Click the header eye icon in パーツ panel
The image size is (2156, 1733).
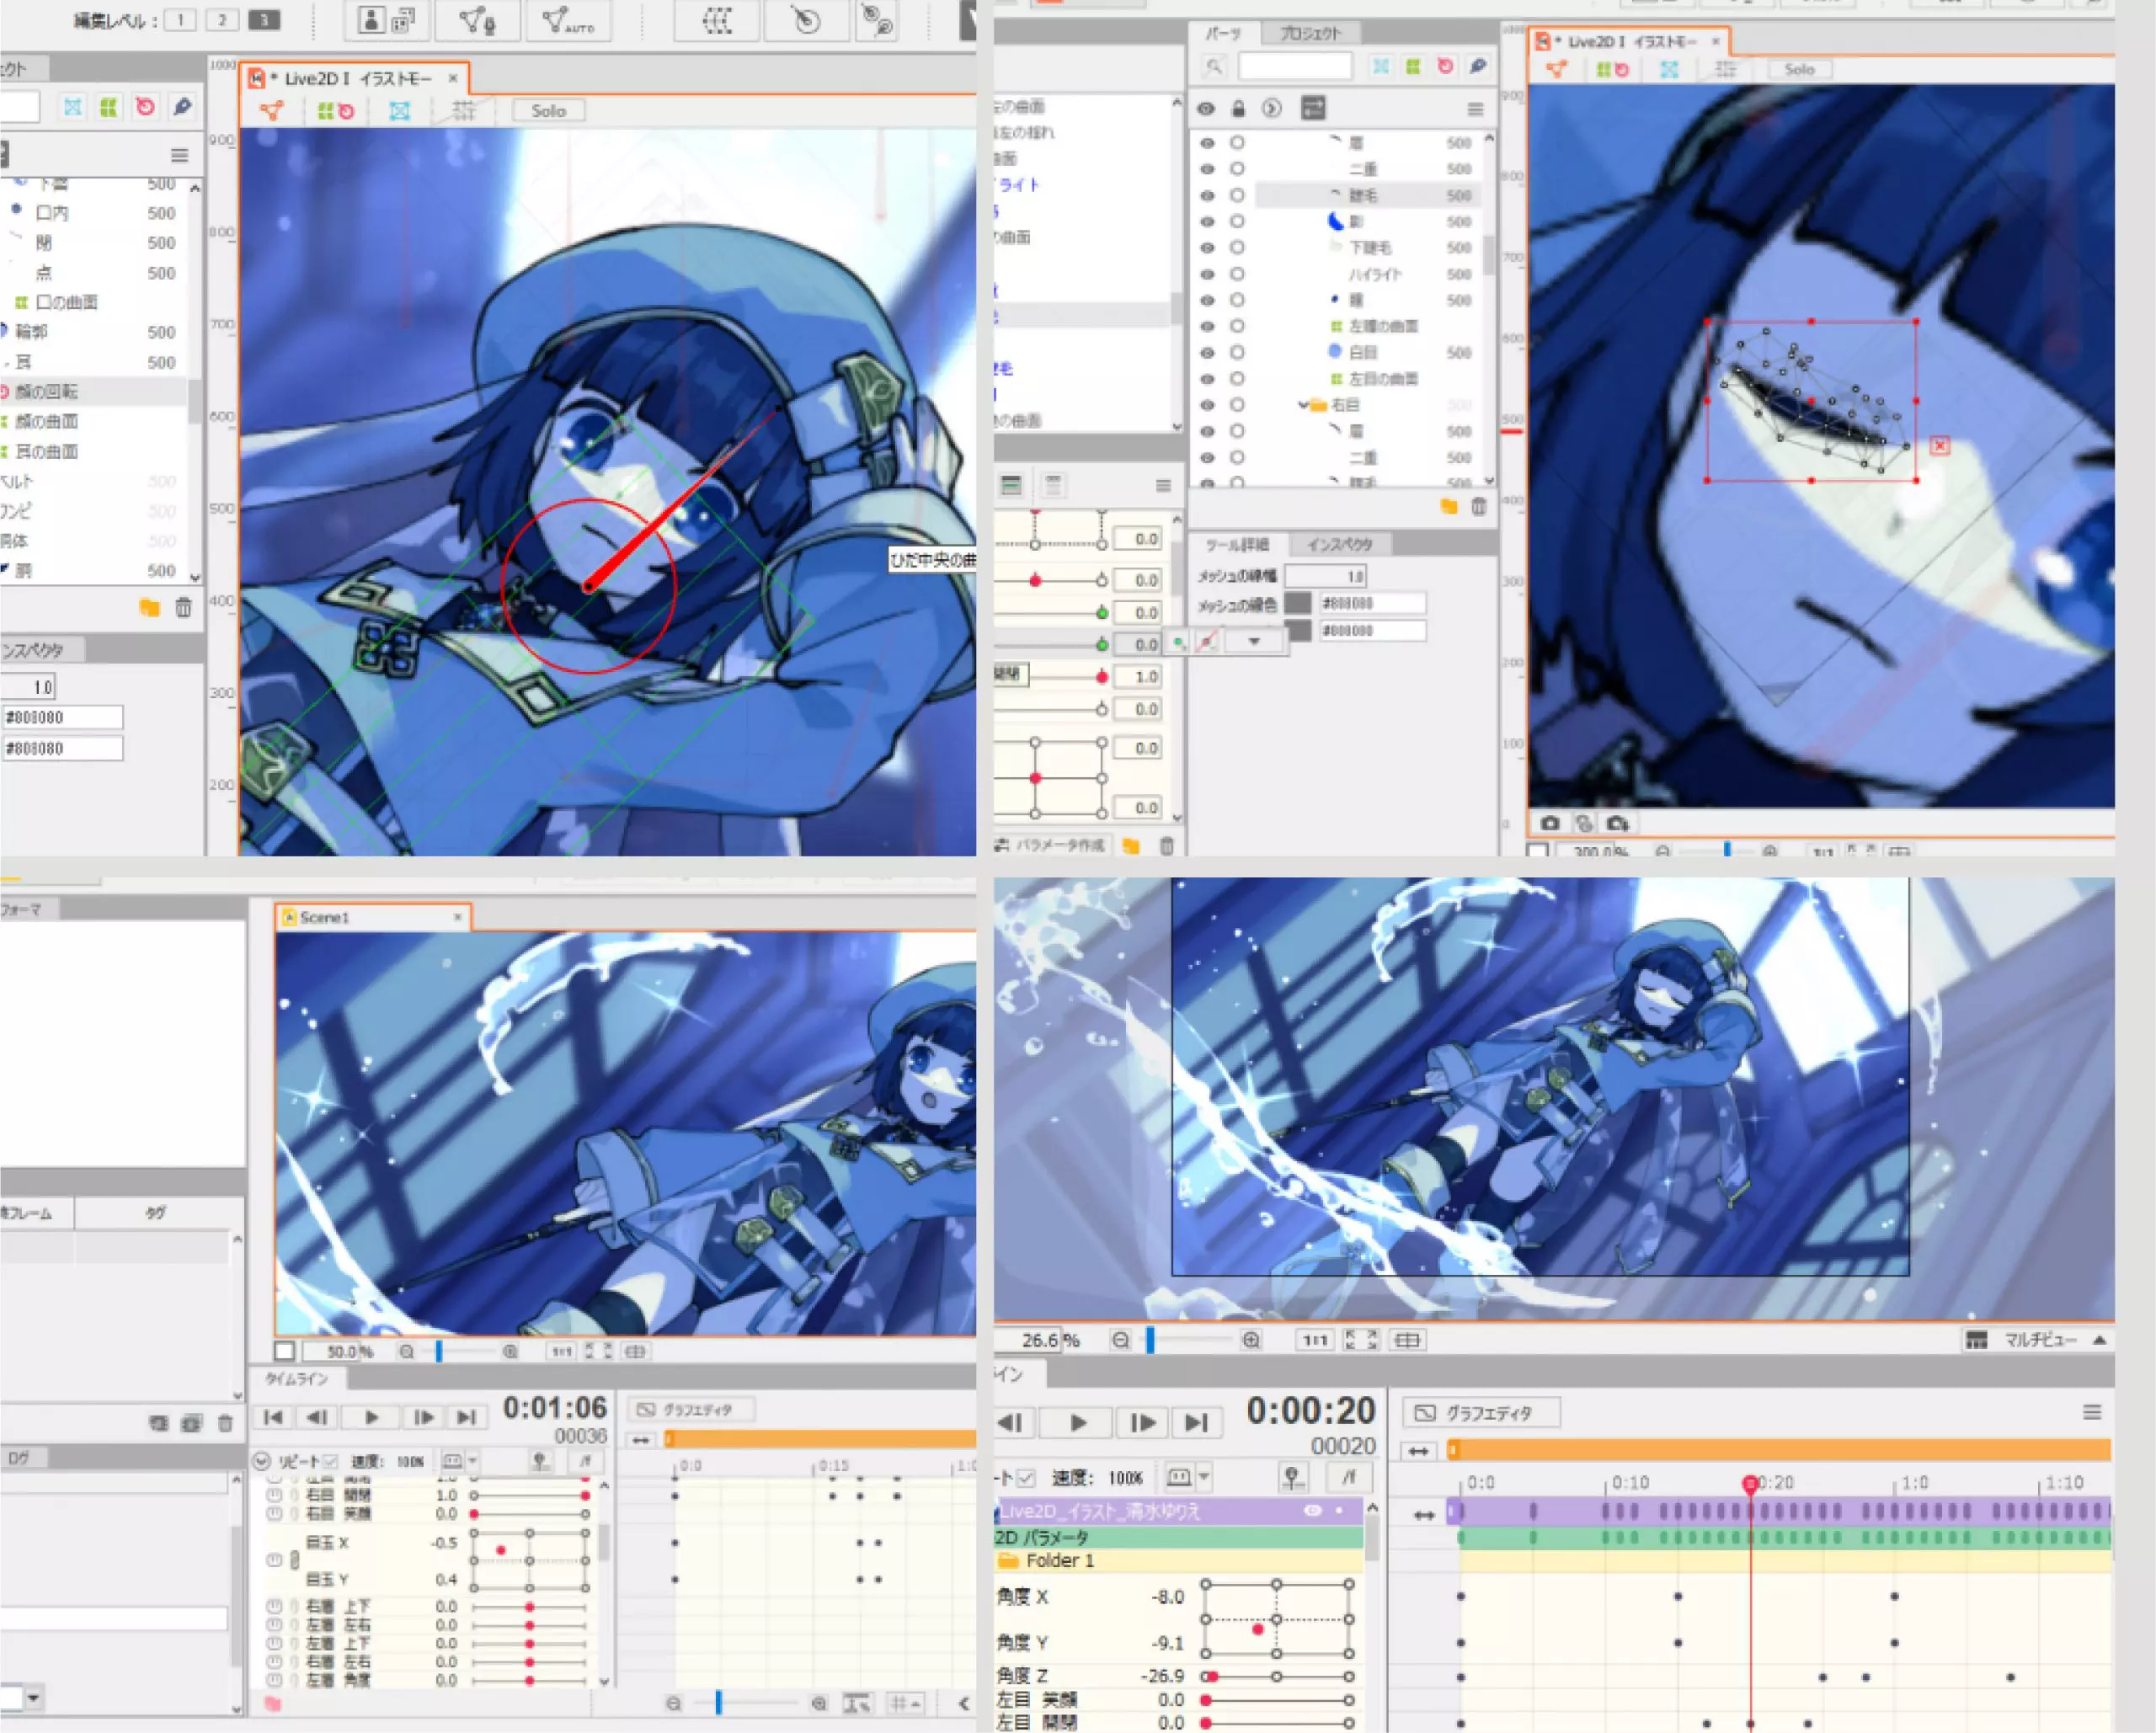[1206, 108]
